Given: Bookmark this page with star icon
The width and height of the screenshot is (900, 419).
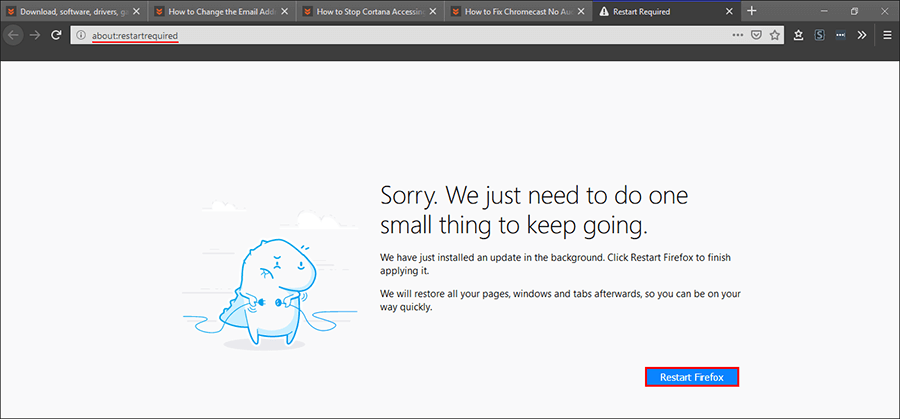Looking at the screenshot, I should pos(774,36).
